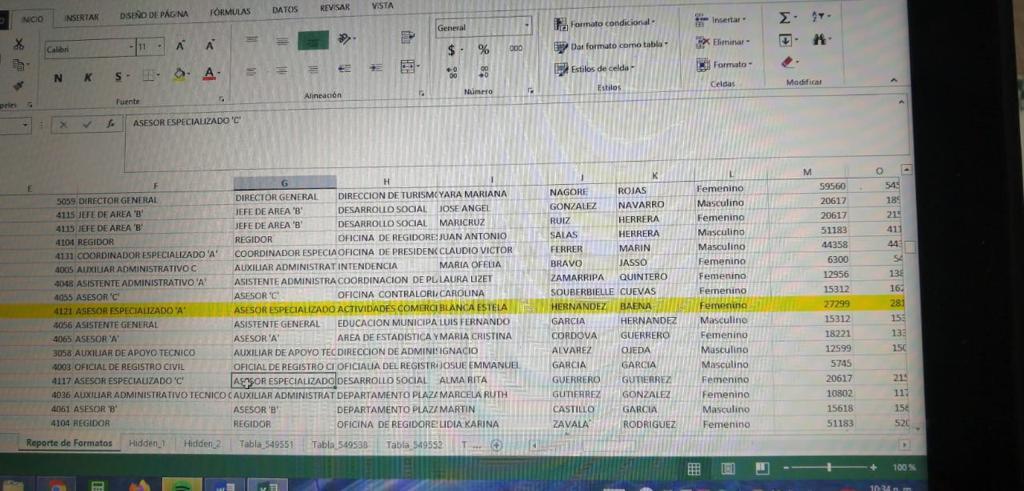Click the percent style icon
1024x491 pixels.
click(x=483, y=49)
